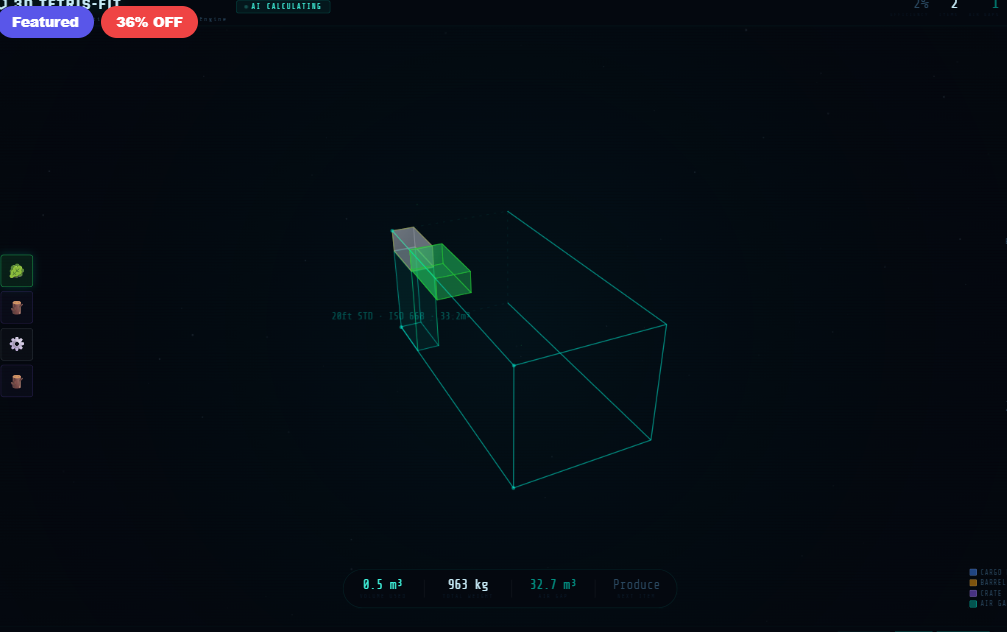Switch to the Produce tab in the status bar
This screenshot has width=1007, height=632.
636,584
